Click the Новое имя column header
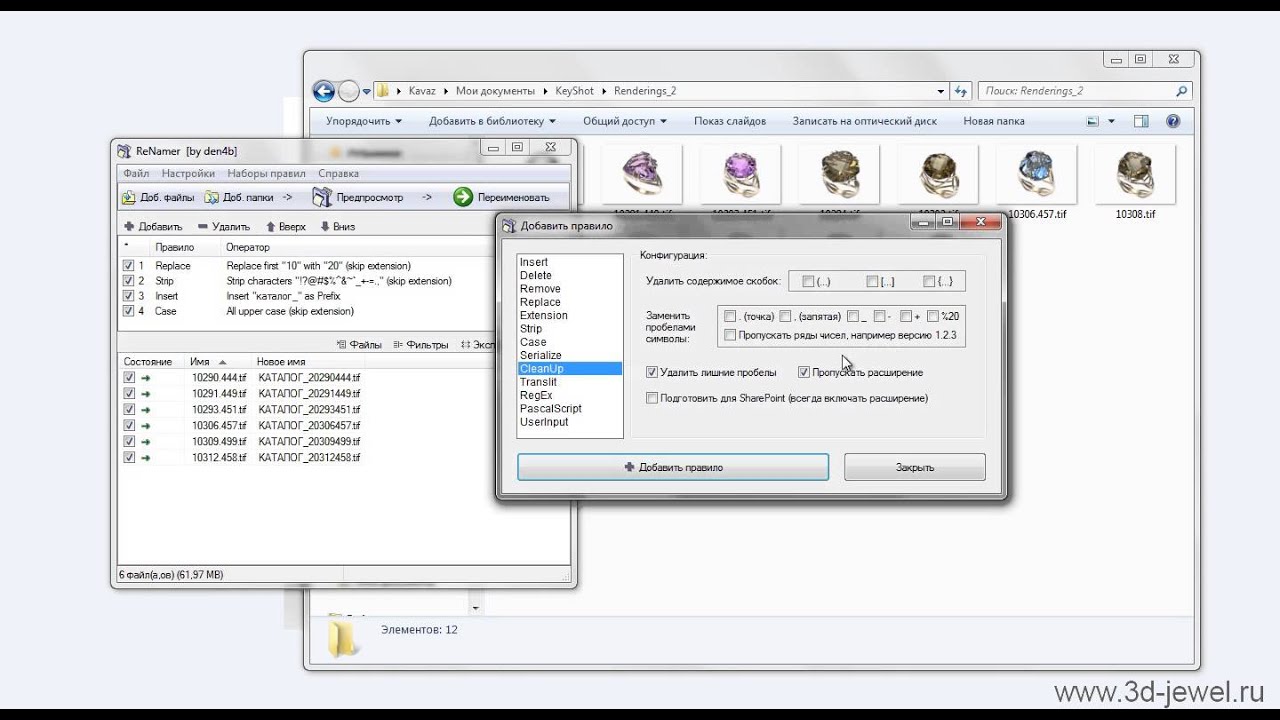Image resolution: width=1280 pixels, height=720 pixels. [x=281, y=361]
